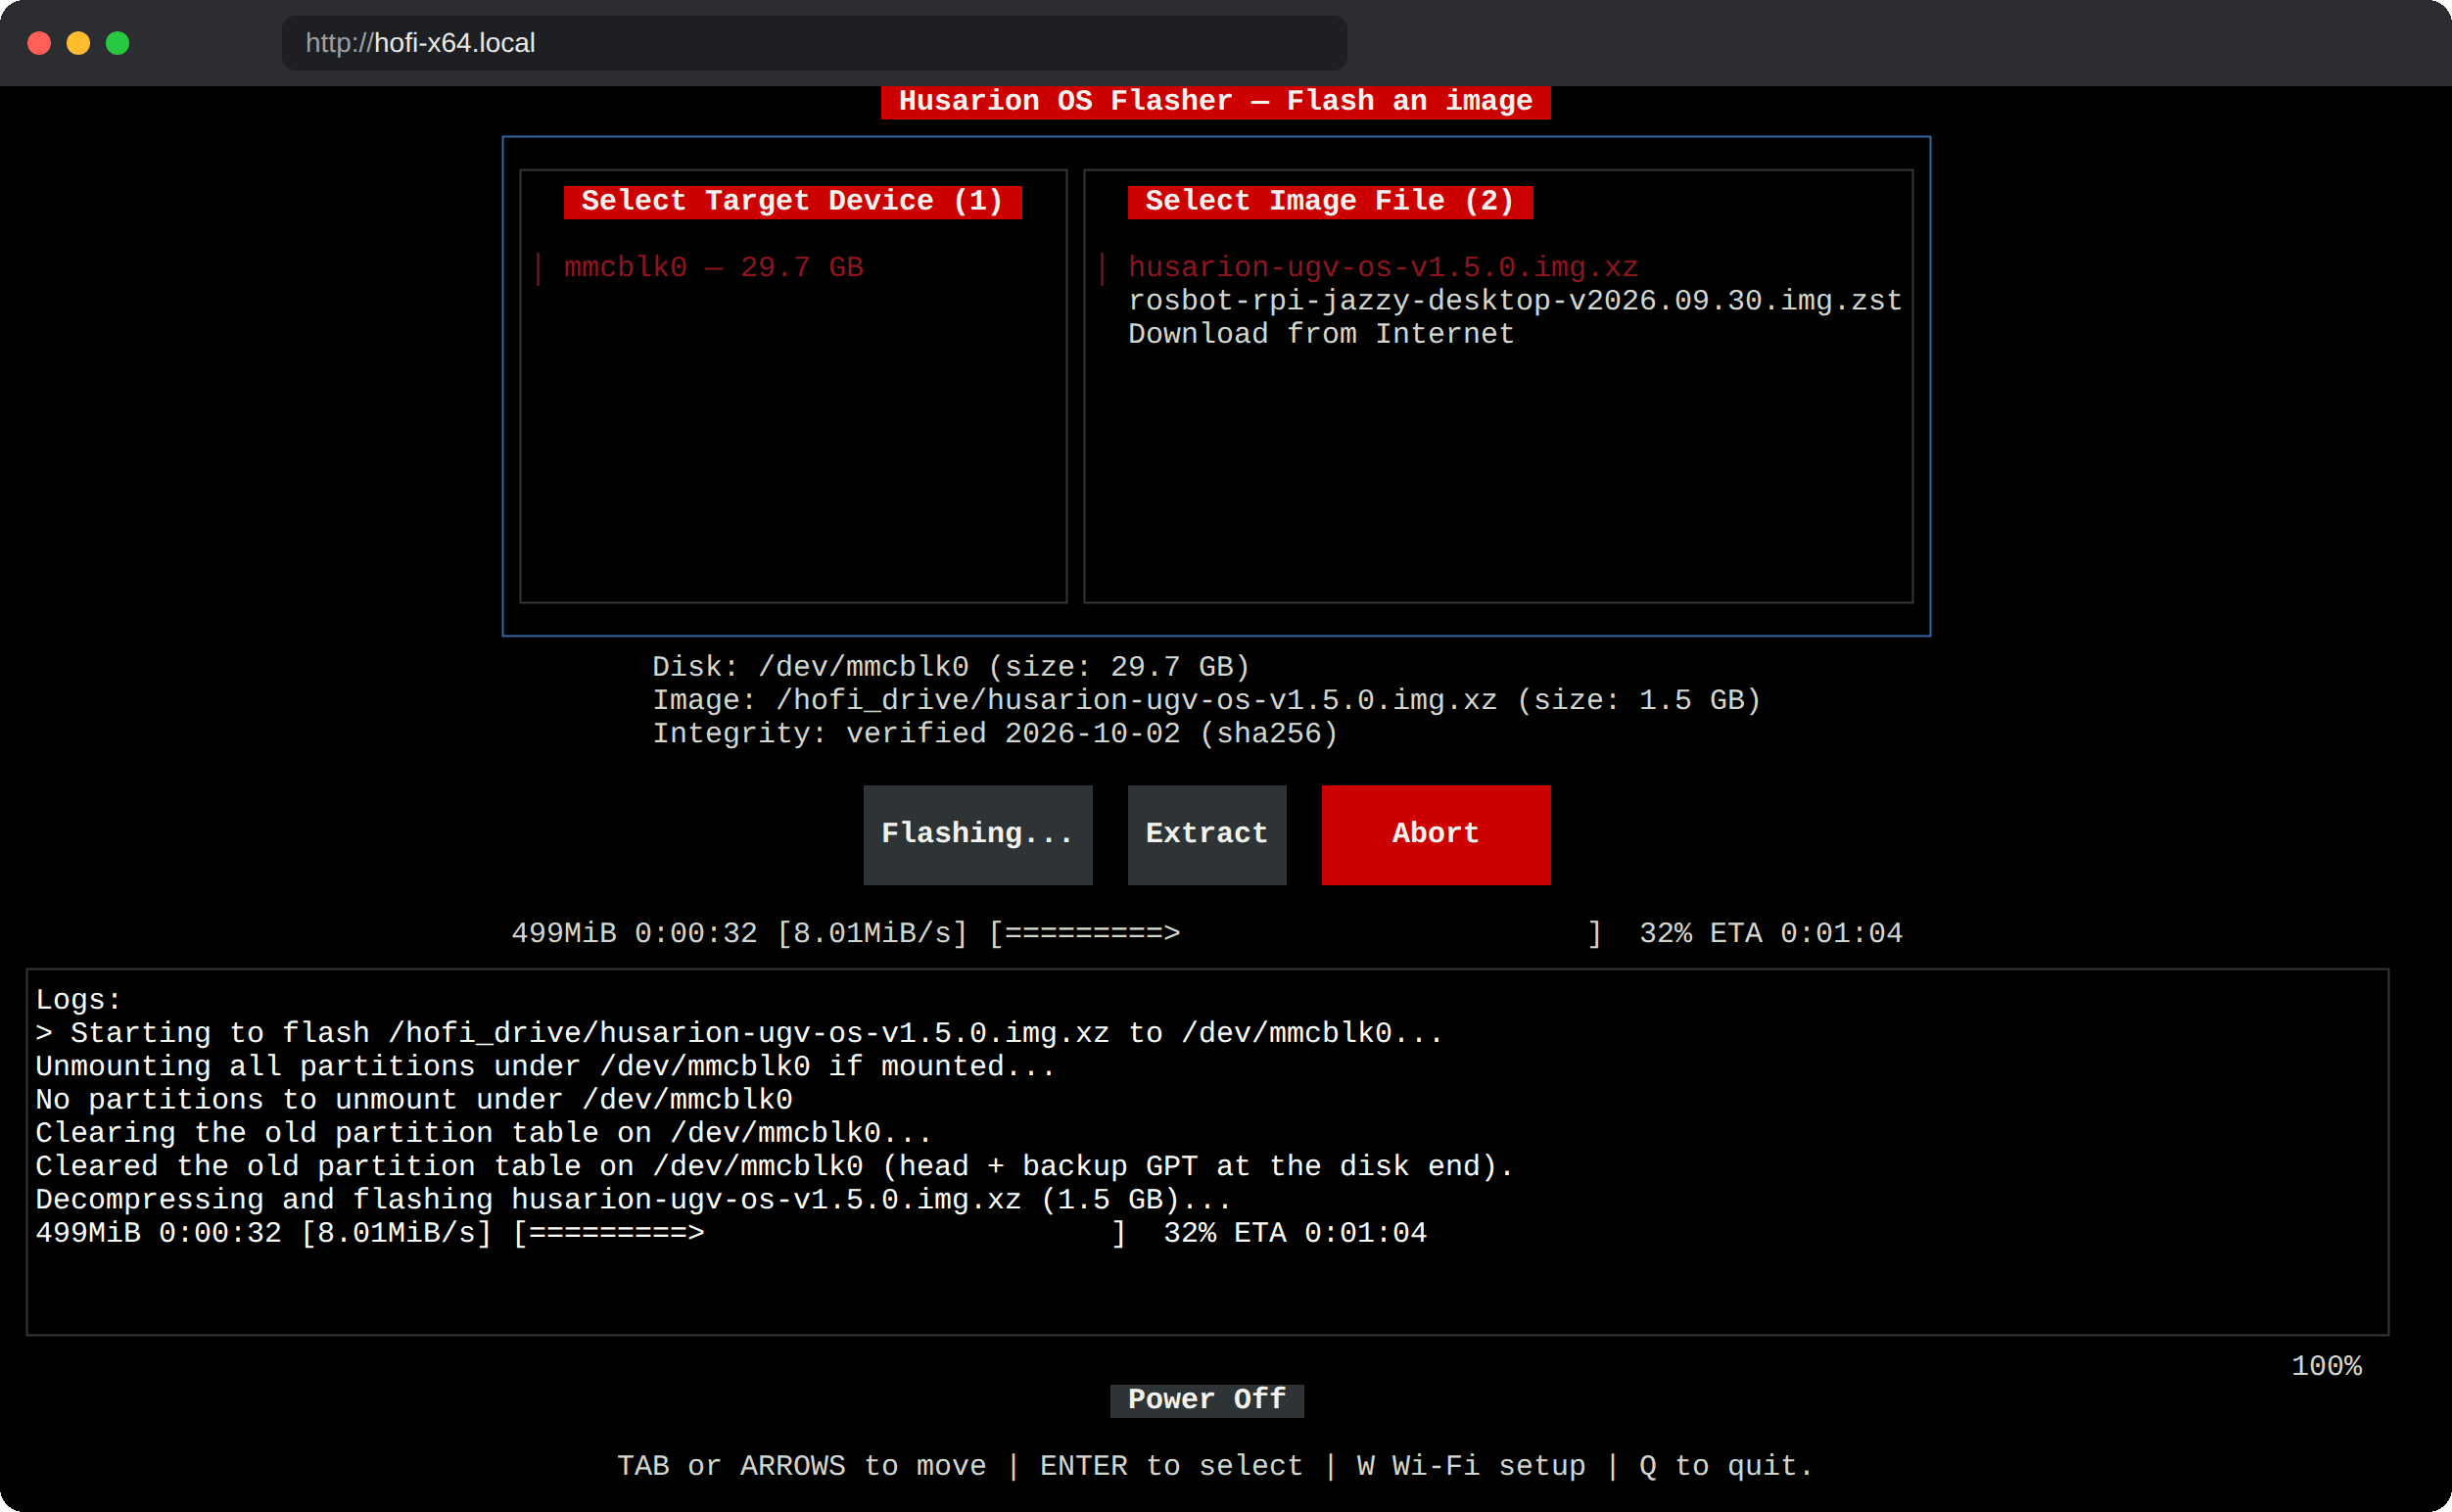This screenshot has height=1512, width=2452.
Task: Click the Image: /hofi_drive path line
Action: pyautogui.click(x=1207, y=700)
